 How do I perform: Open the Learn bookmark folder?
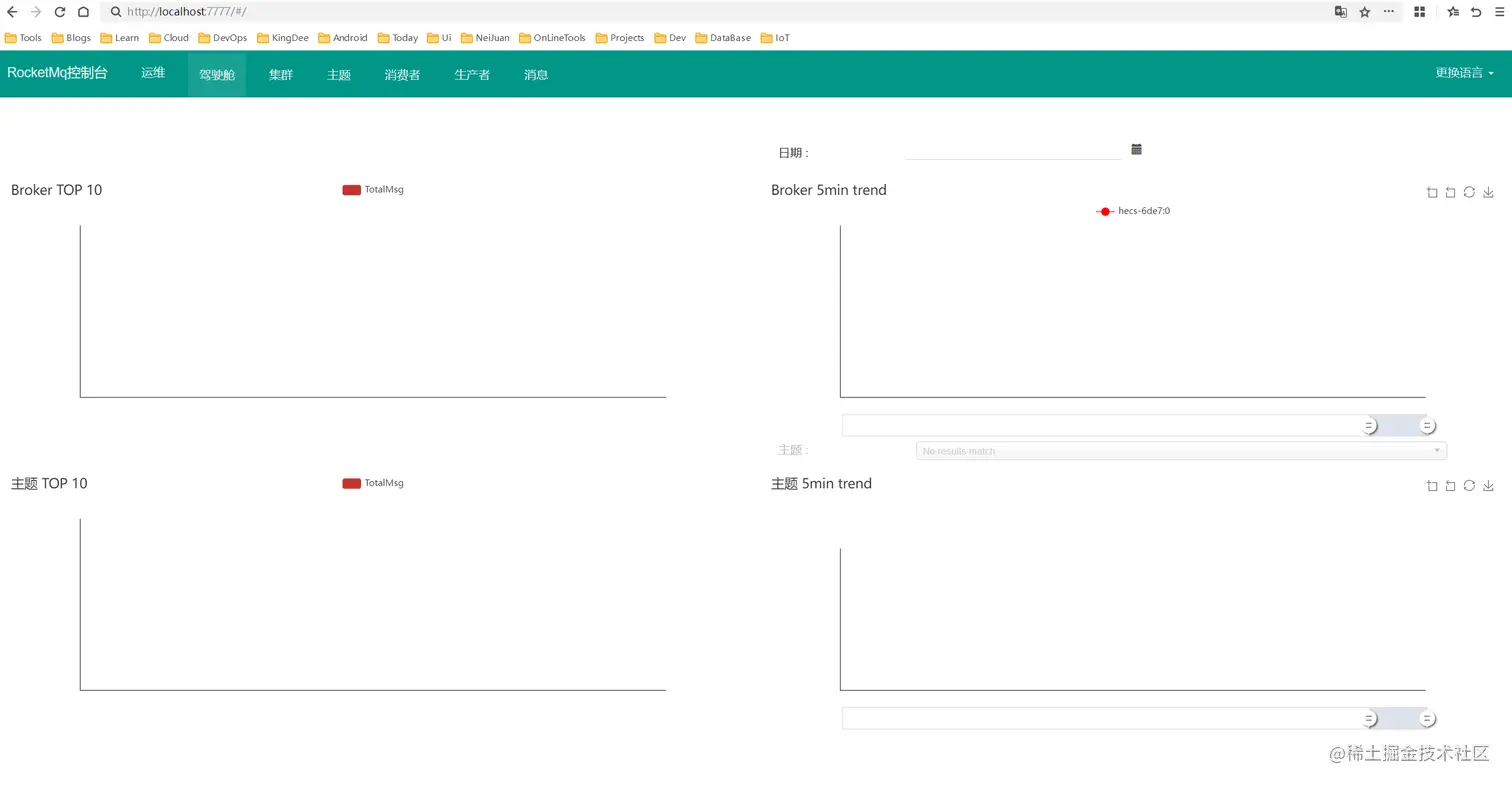click(120, 38)
